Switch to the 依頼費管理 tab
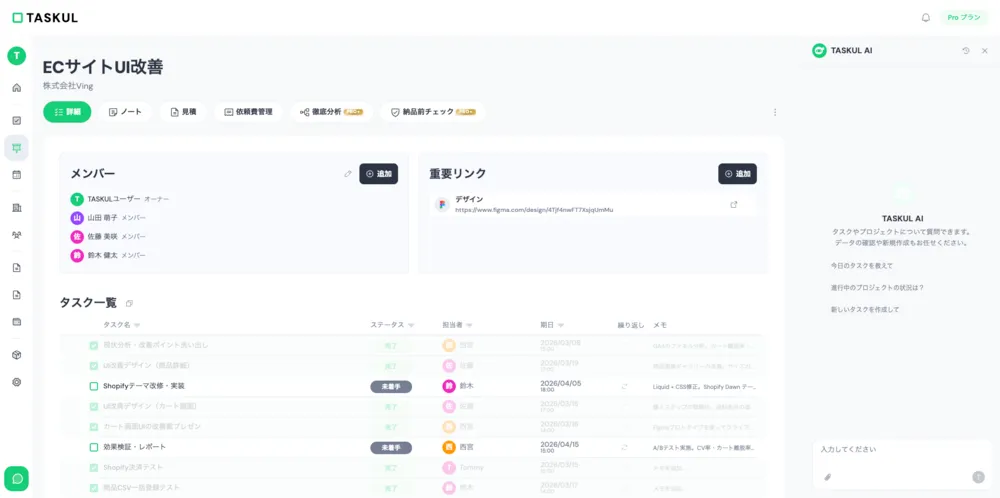1000x498 pixels. pyautogui.click(x=248, y=112)
